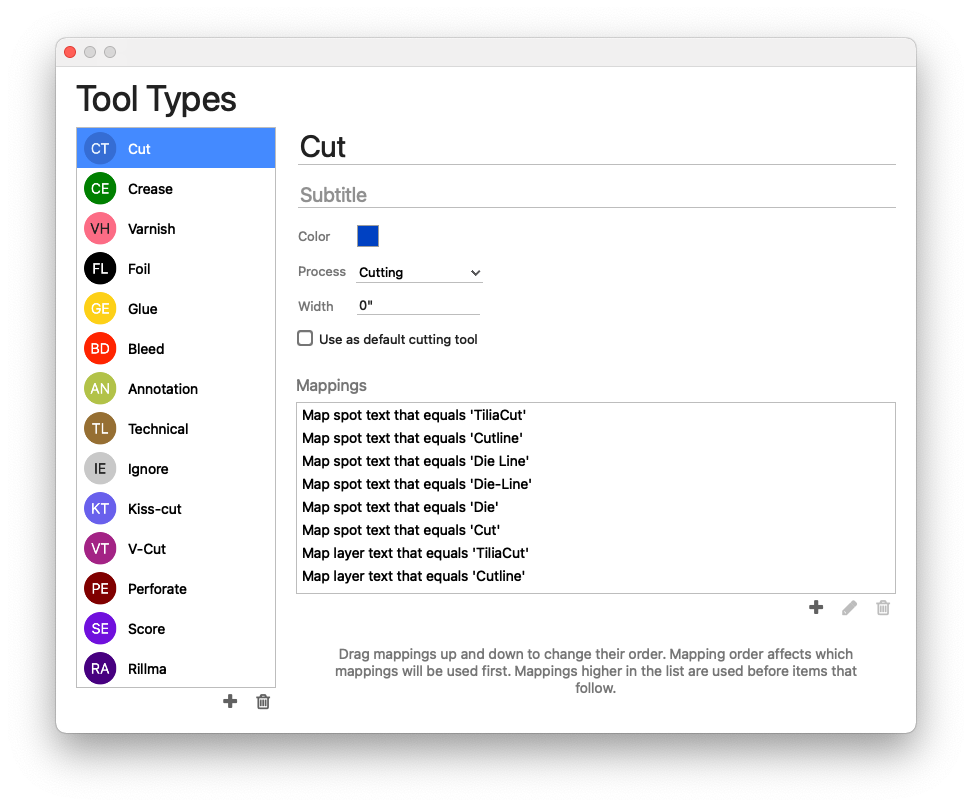Select Annotation in tool types list
This screenshot has height=807, width=972.
[176, 389]
